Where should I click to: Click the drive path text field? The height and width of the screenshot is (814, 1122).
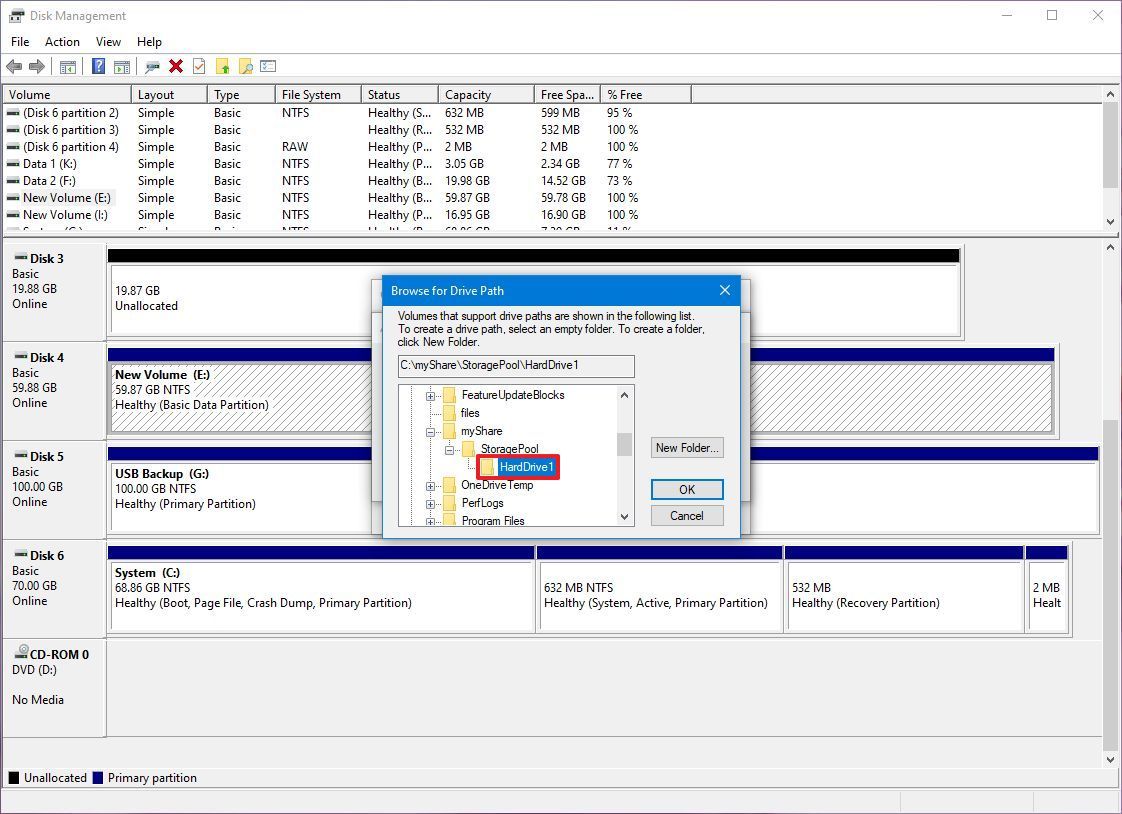click(515, 366)
